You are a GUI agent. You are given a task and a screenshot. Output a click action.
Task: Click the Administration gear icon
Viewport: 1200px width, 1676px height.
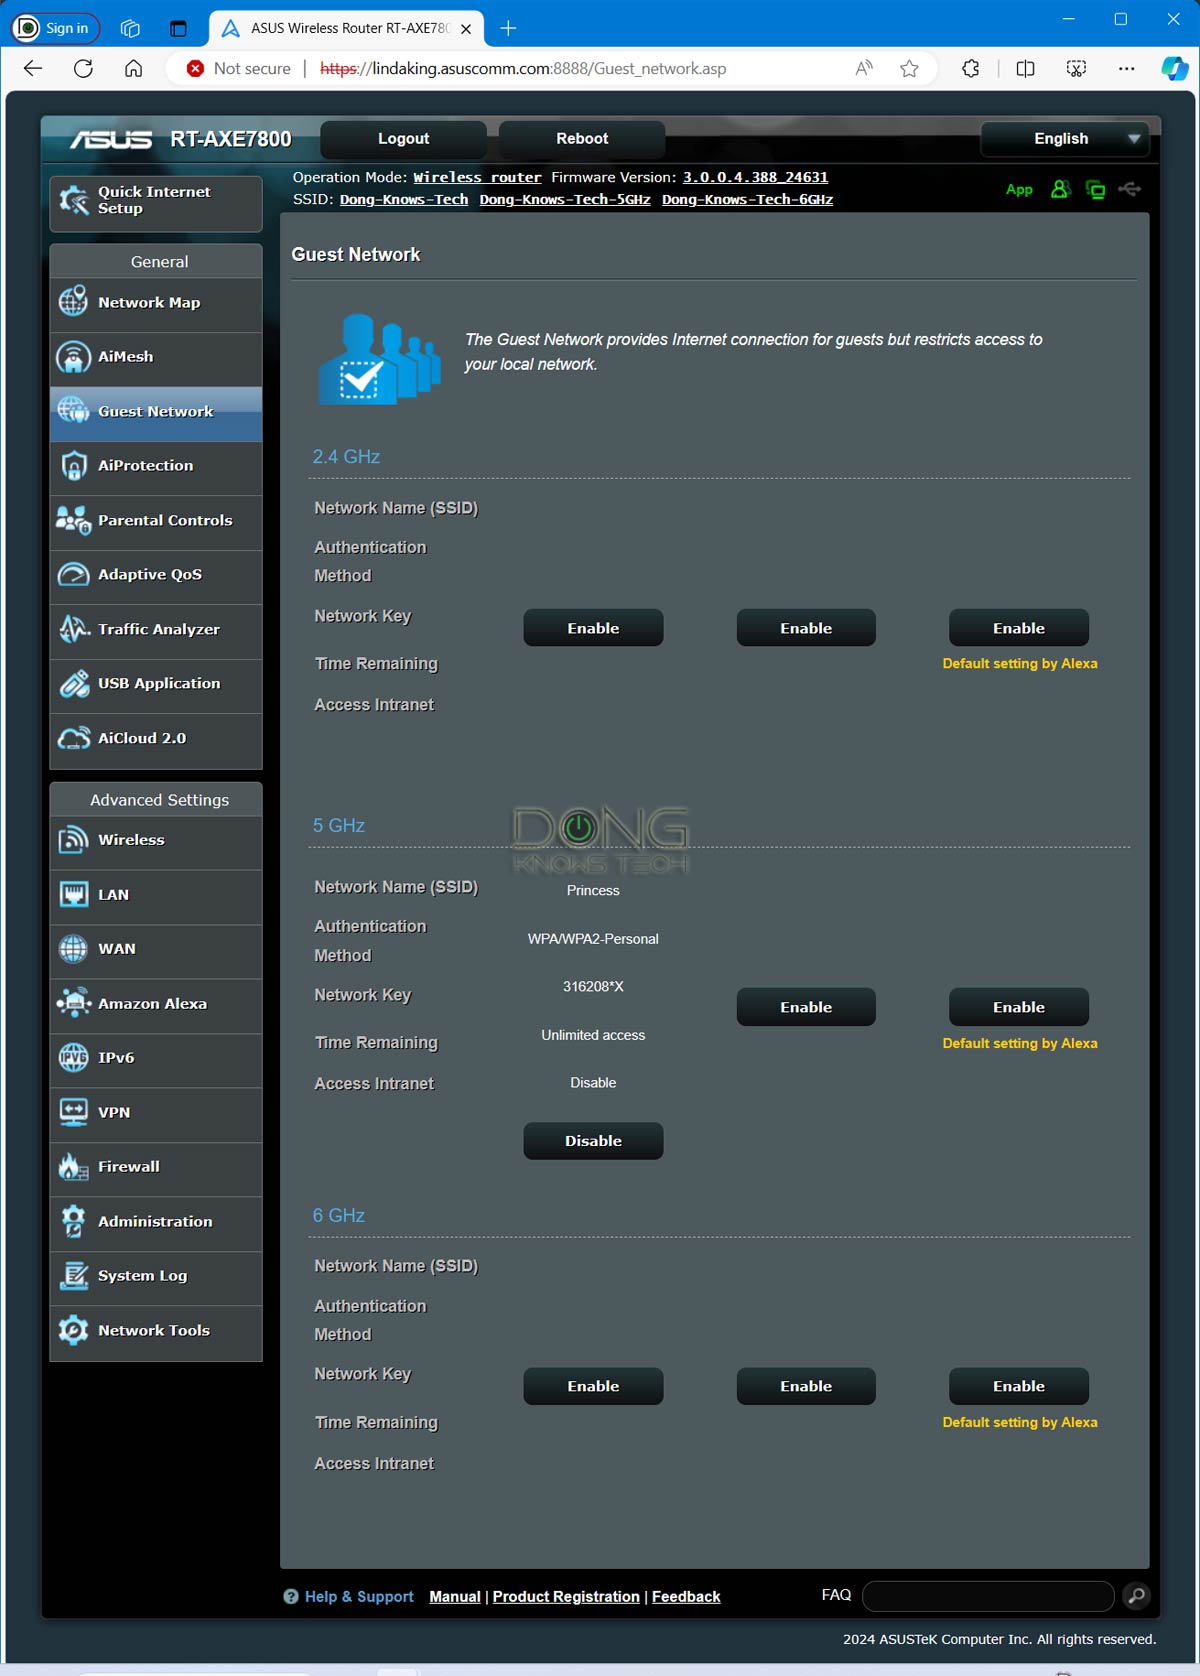tap(73, 1221)
